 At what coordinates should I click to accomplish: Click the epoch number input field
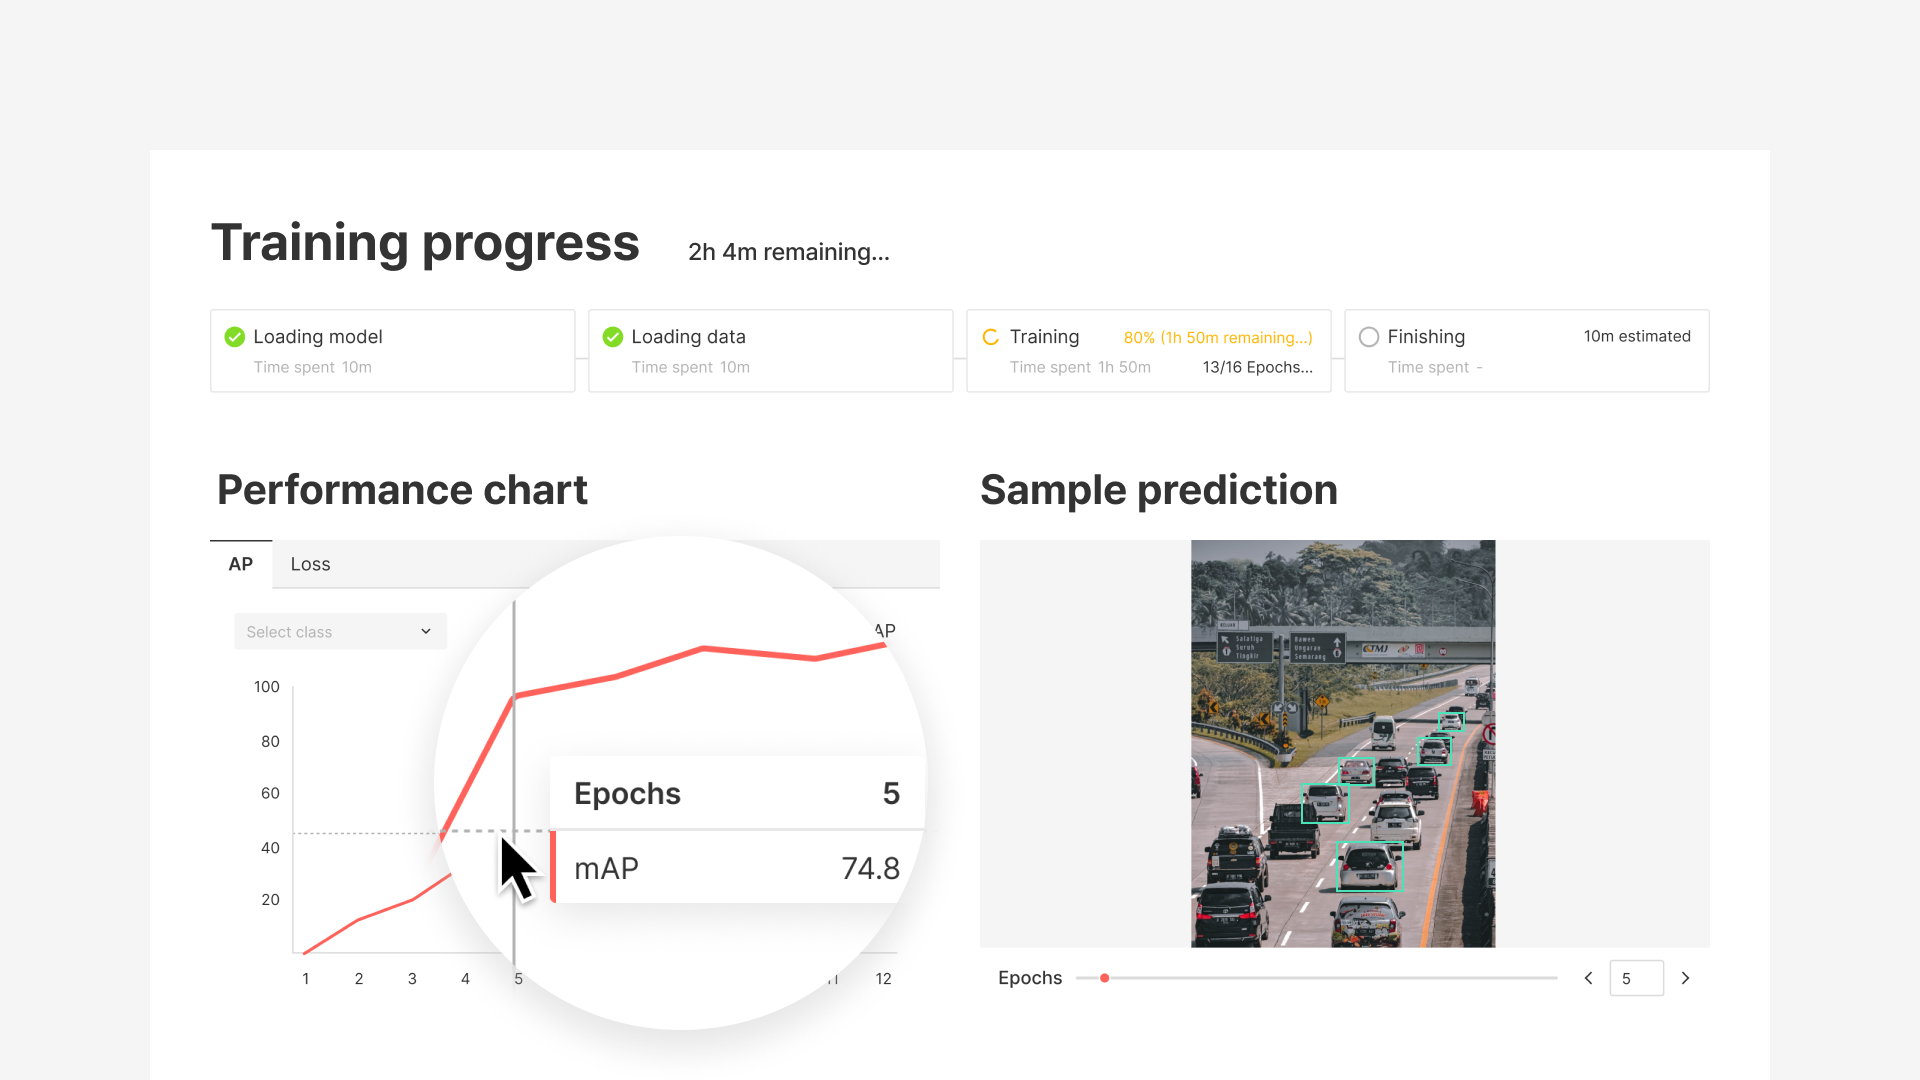(x=1636, y=978)
